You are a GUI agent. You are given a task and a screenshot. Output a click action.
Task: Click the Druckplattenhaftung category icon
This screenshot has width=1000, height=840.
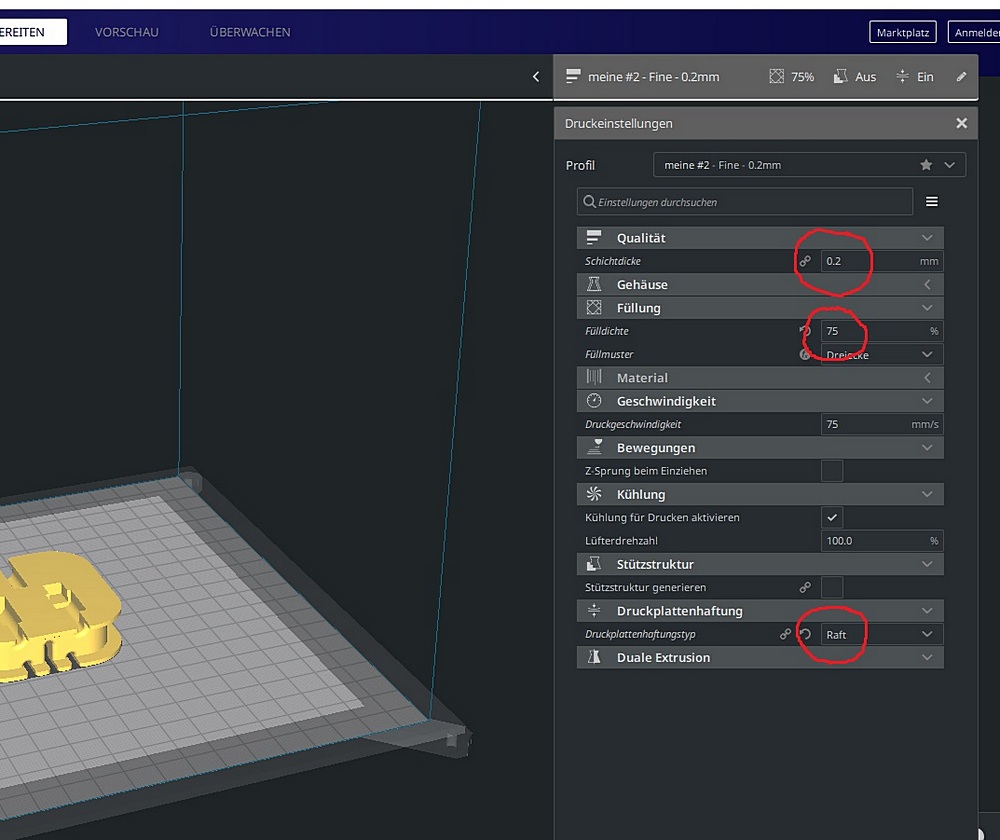point(594,610)
